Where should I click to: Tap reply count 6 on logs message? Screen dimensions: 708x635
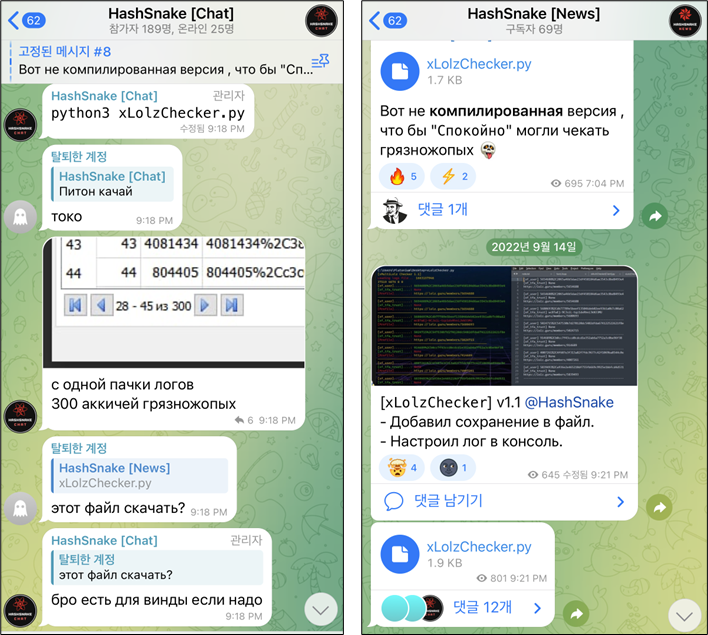[244, 420]
